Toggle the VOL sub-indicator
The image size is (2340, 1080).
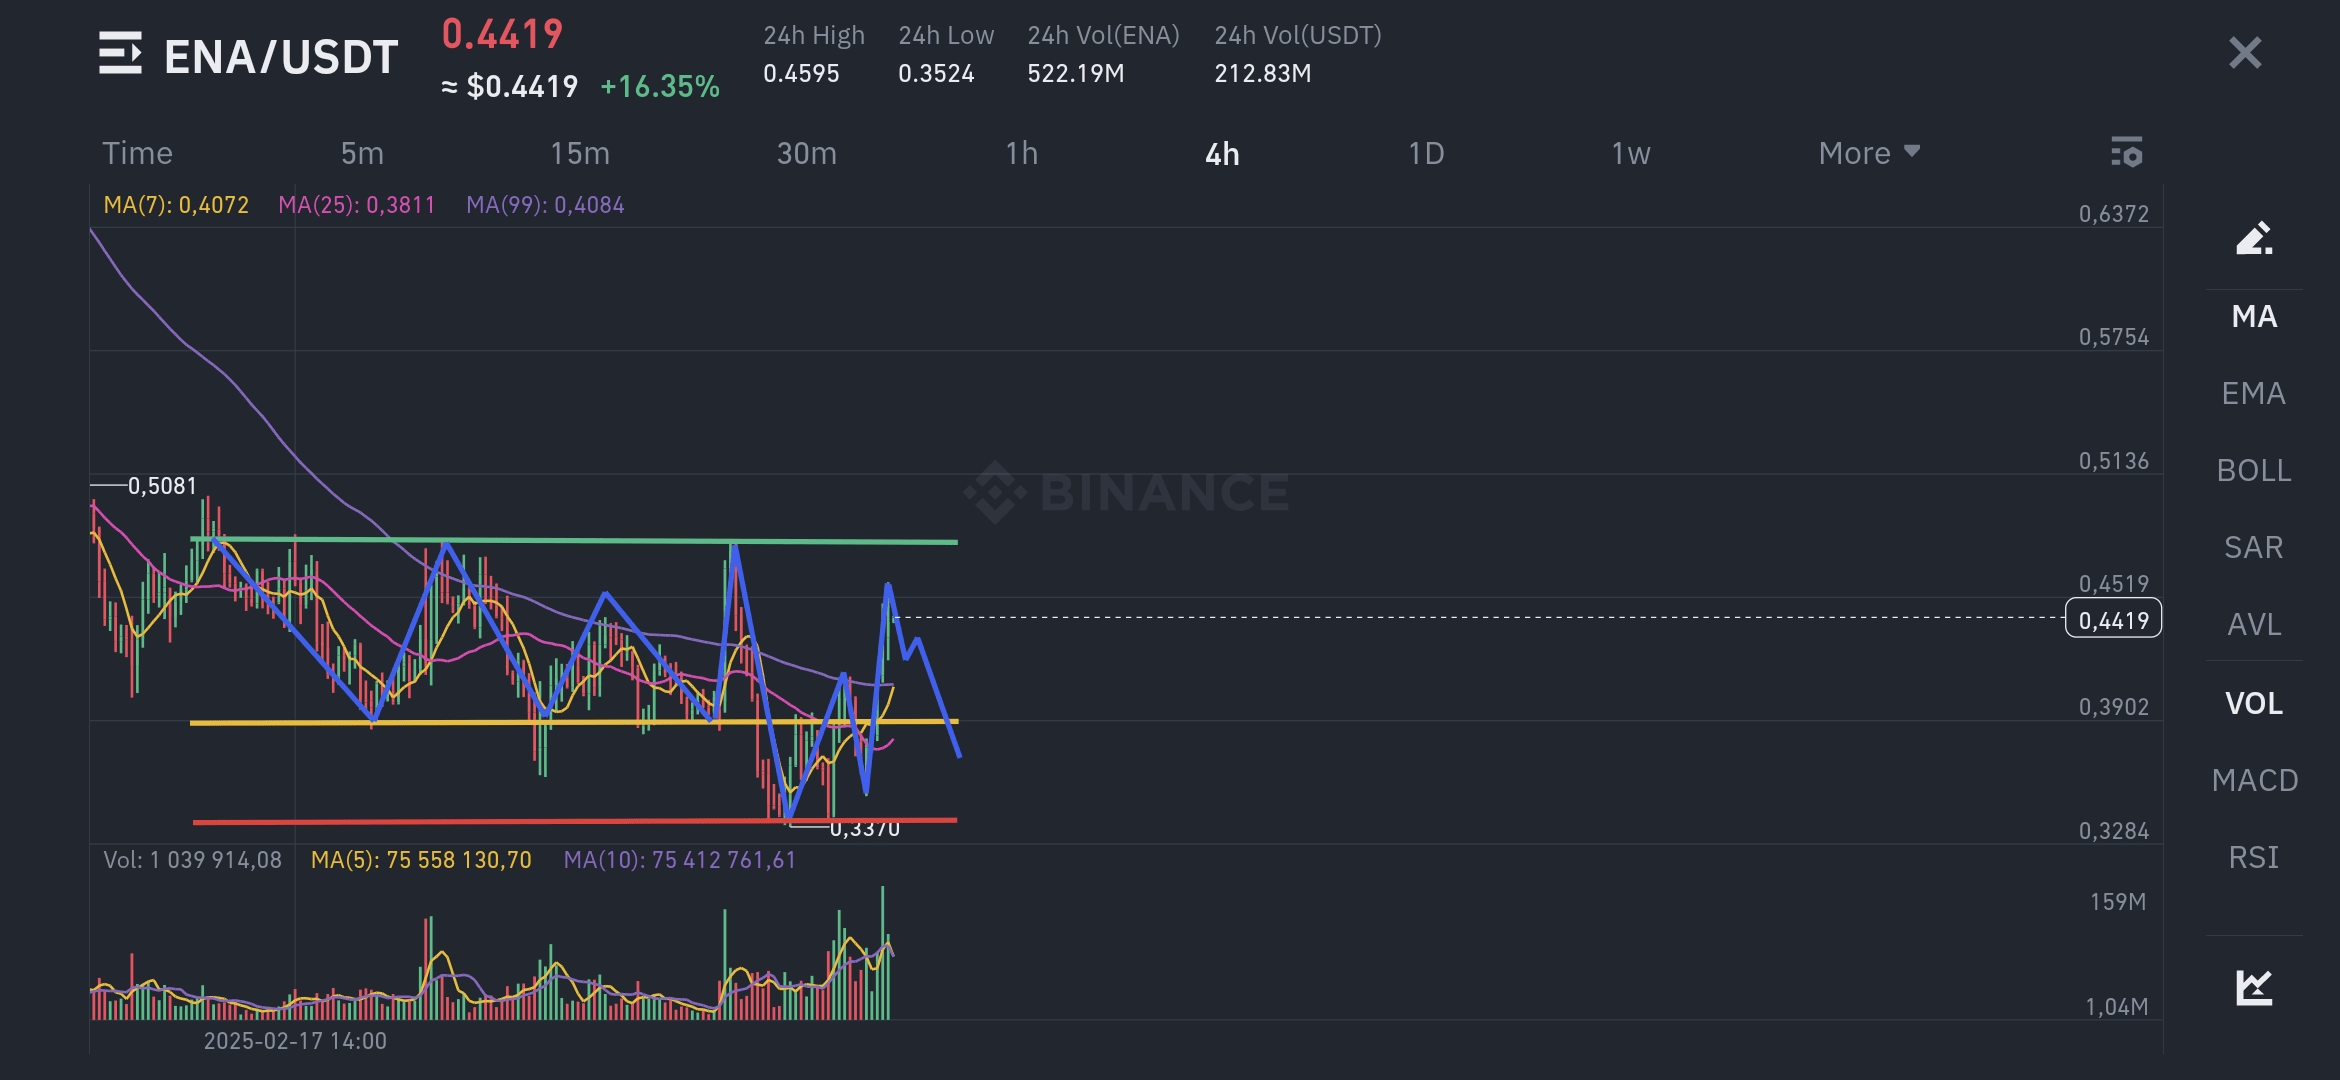pyautogui.click(x=2254, y=703)
